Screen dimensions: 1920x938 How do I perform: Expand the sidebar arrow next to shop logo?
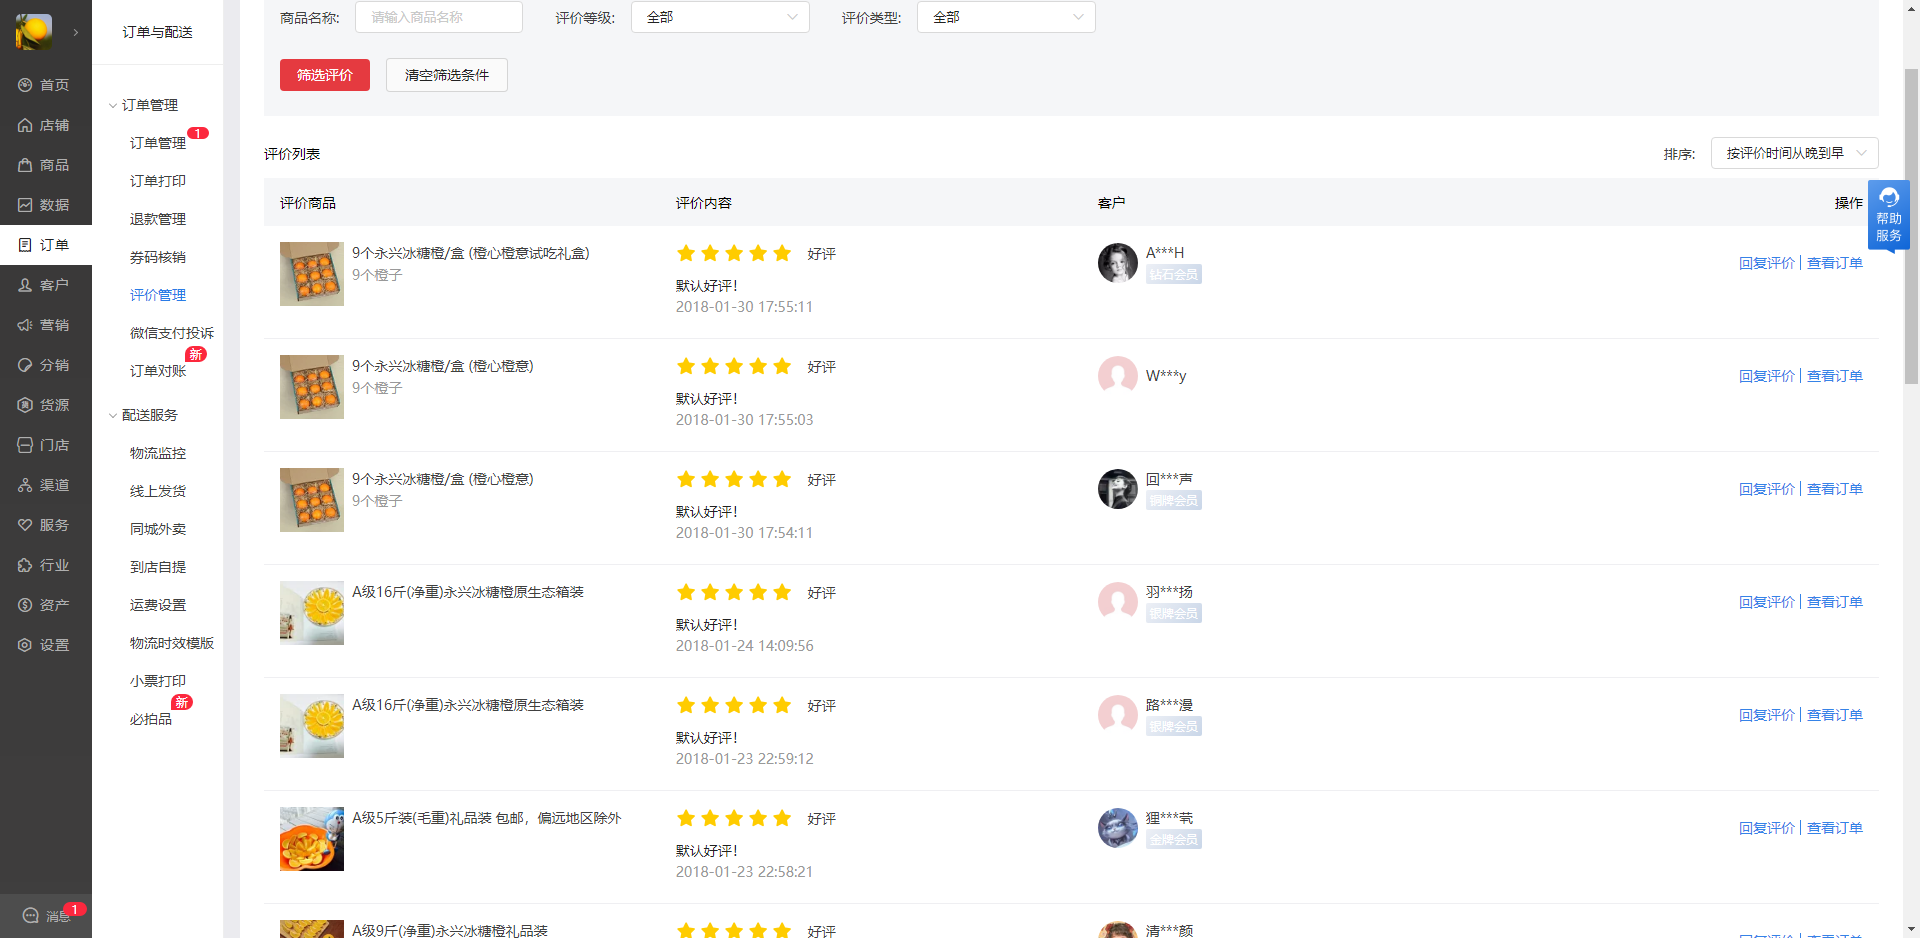[x=76, y=32]
